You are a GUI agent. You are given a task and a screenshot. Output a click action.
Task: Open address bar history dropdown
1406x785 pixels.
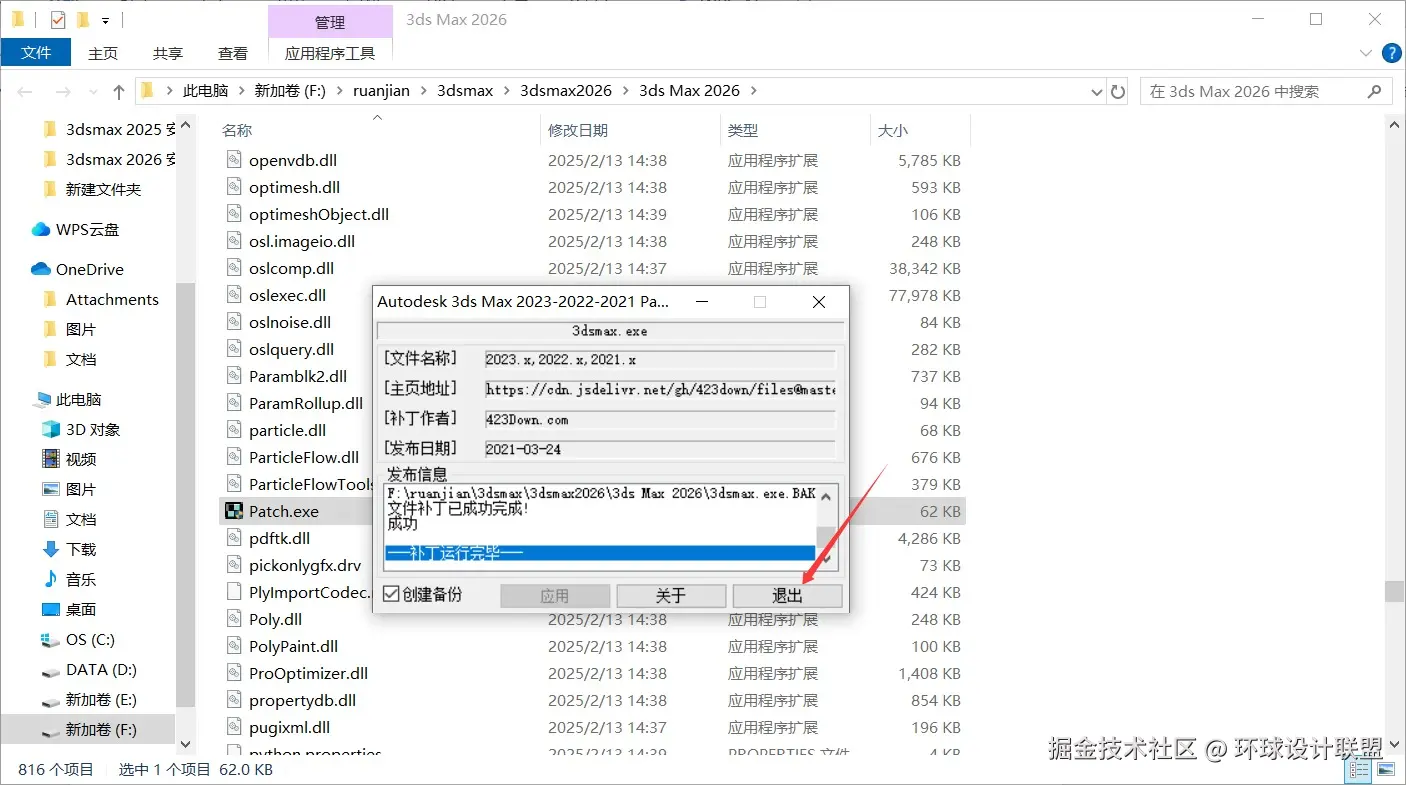1096,91
